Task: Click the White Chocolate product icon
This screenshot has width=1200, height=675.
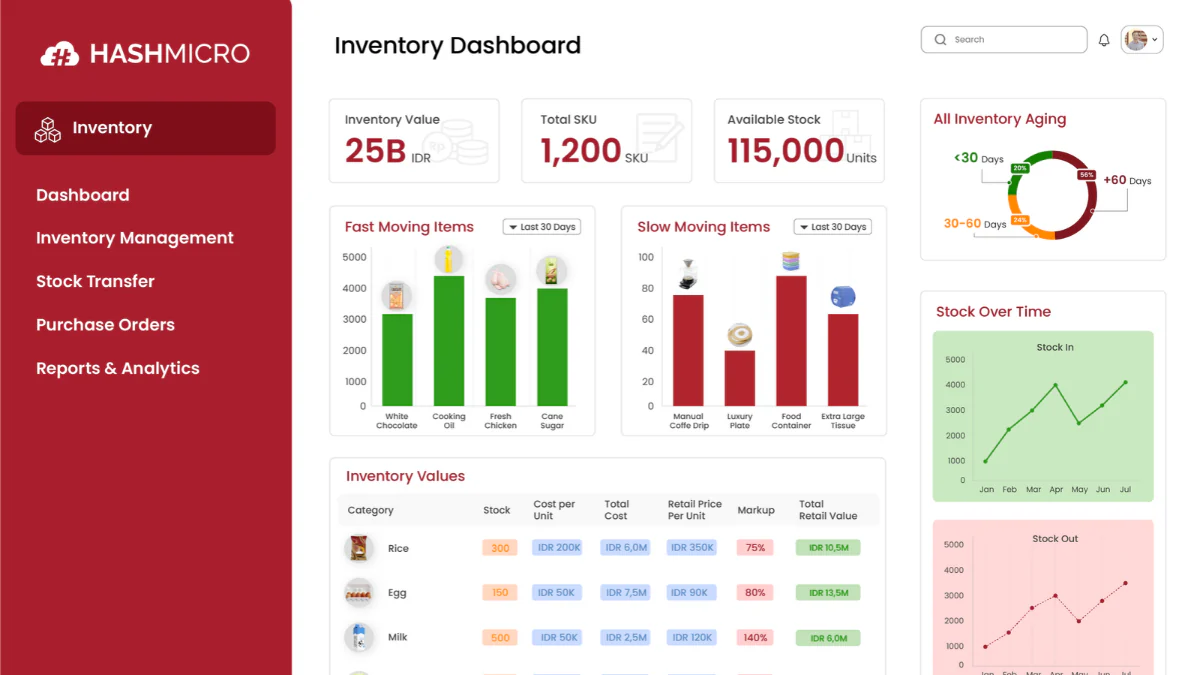Action: click(x=397, y=297)
